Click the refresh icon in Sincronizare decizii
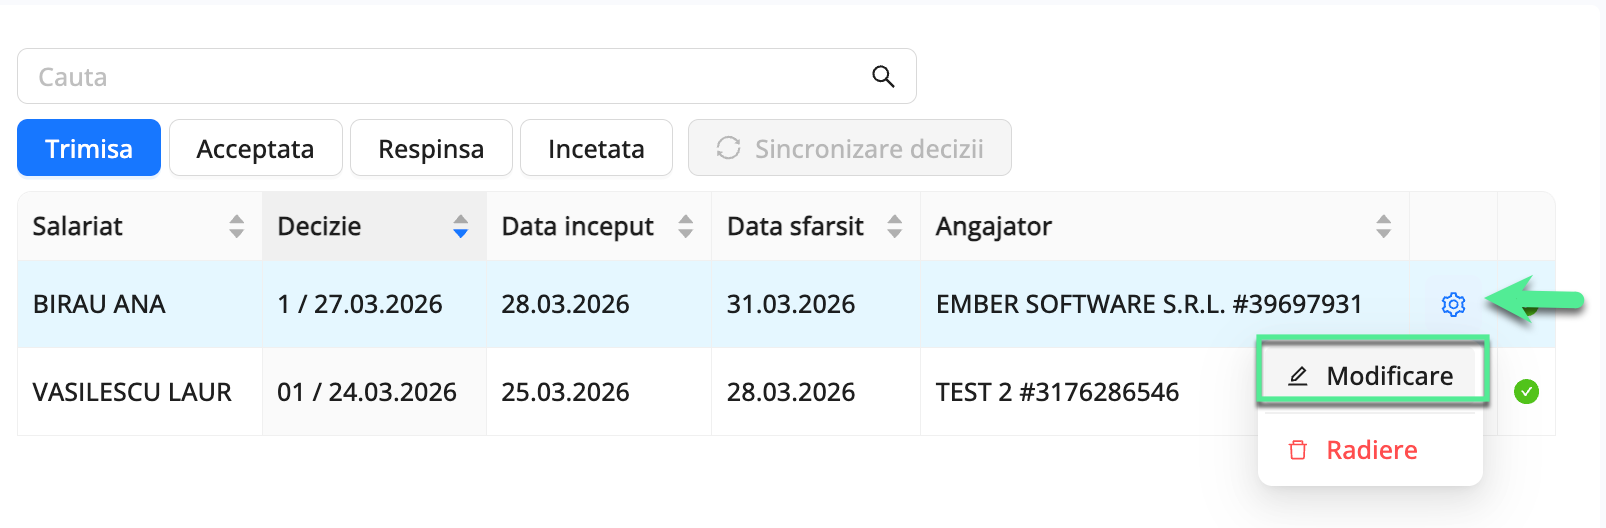This screenshot has width=1606, height=528. pyautogui.click(x=728, y=148)
